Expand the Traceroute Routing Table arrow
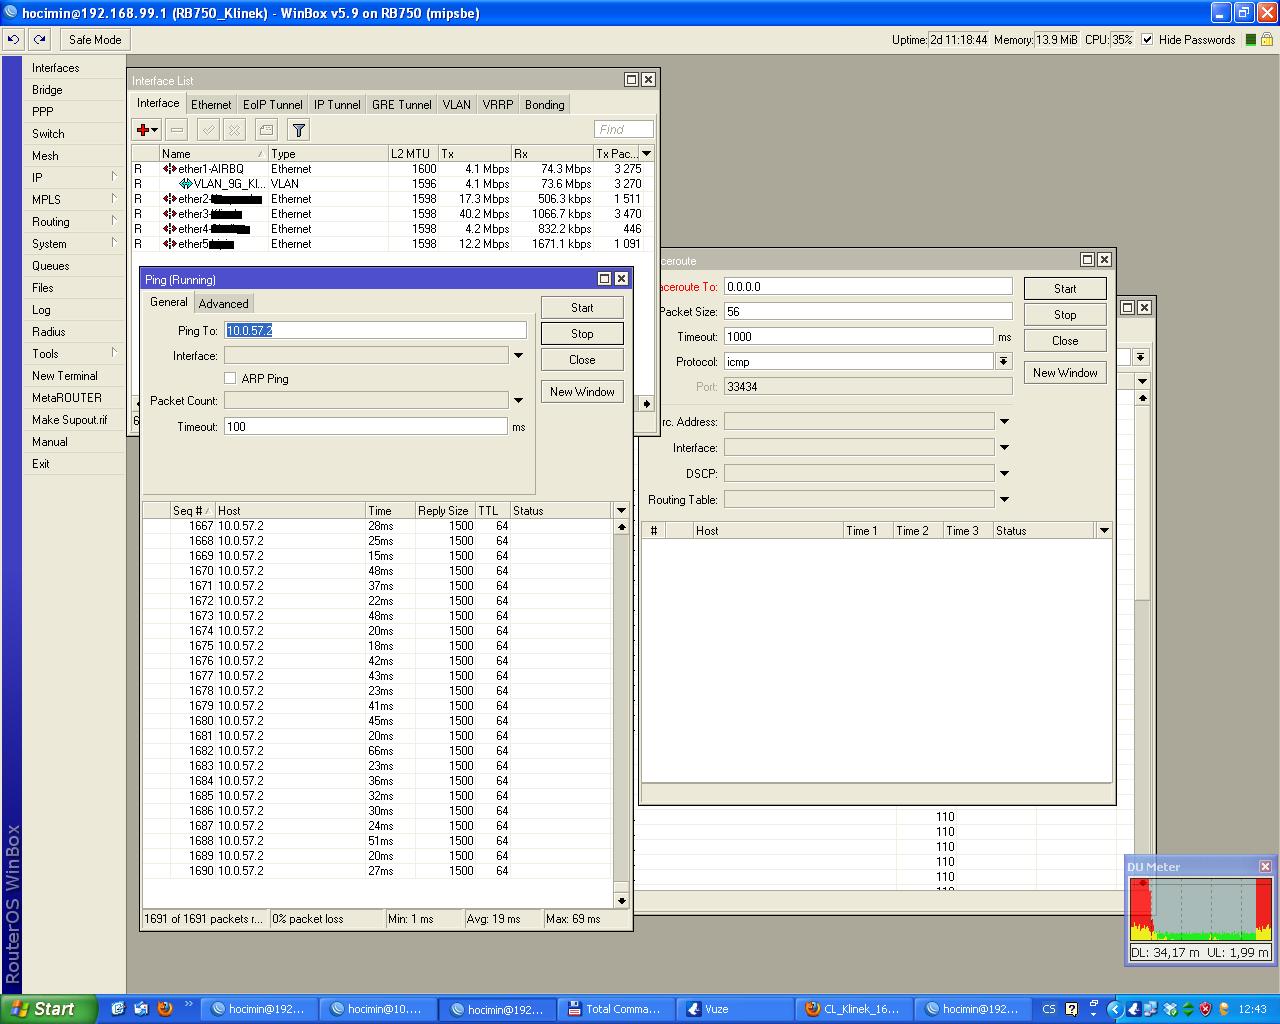 tap(1004, 500)
